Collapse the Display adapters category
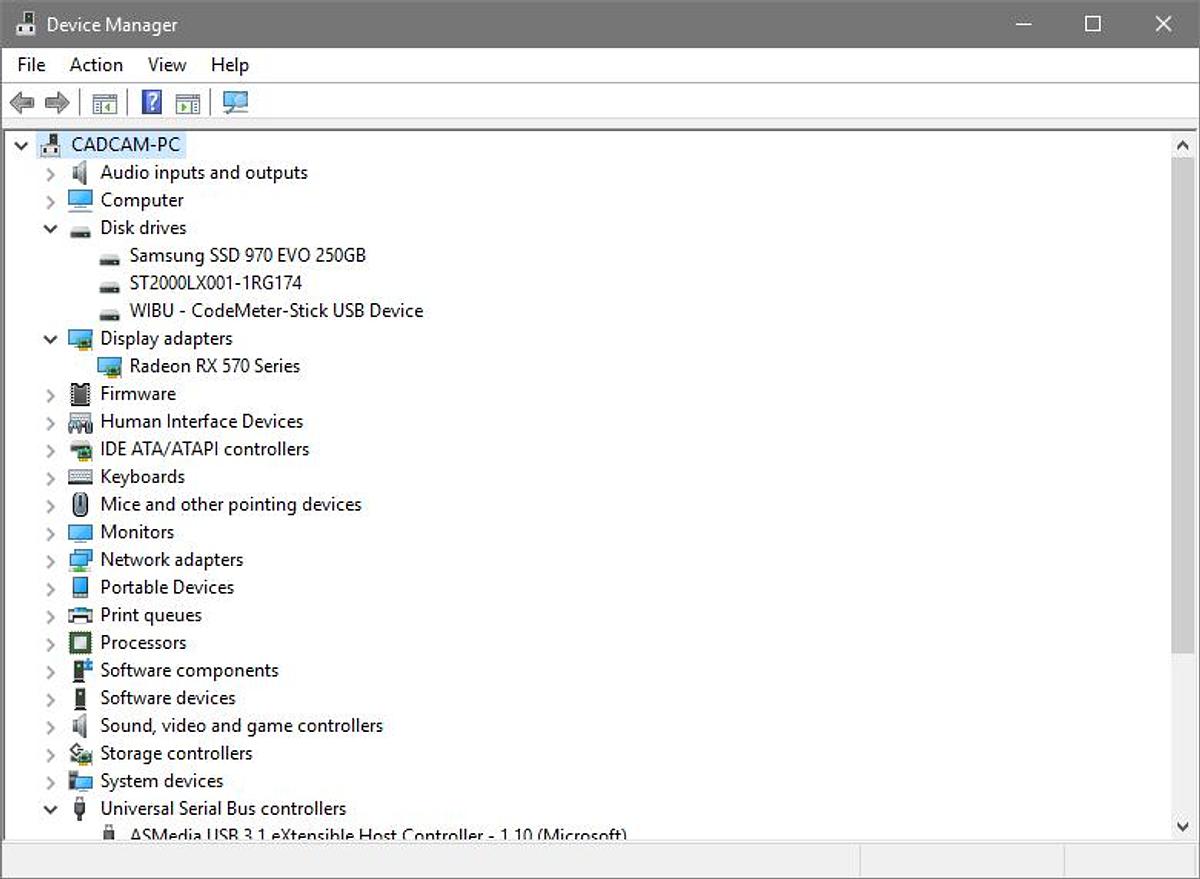The width and height of the screenshot is (1200, 879). coord(51,340)
